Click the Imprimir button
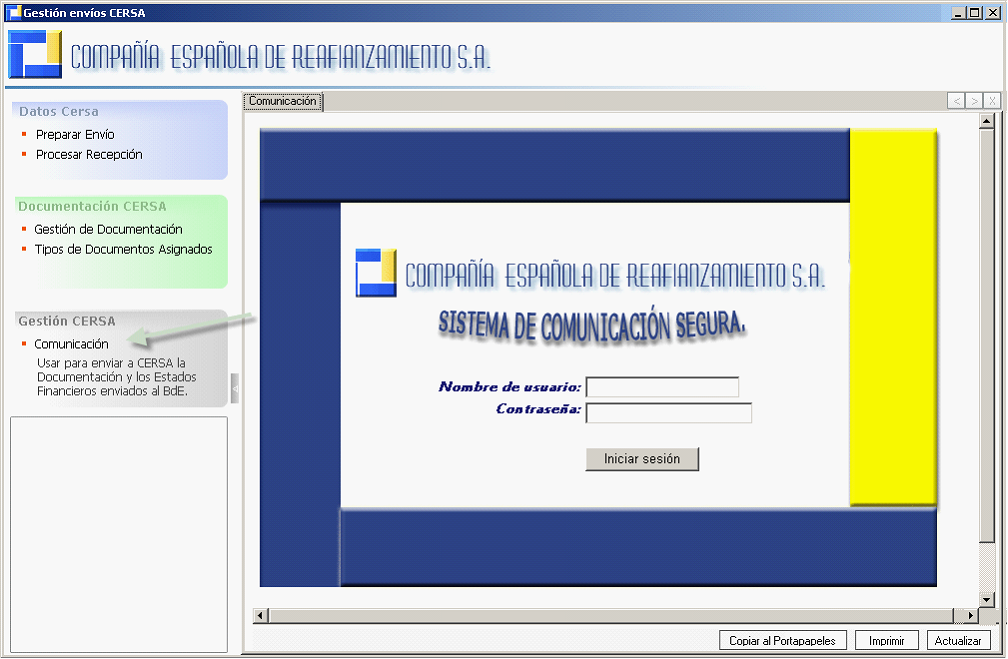Image resolution: width=1008 pixels, height=659 pixels. coord(886,640)
